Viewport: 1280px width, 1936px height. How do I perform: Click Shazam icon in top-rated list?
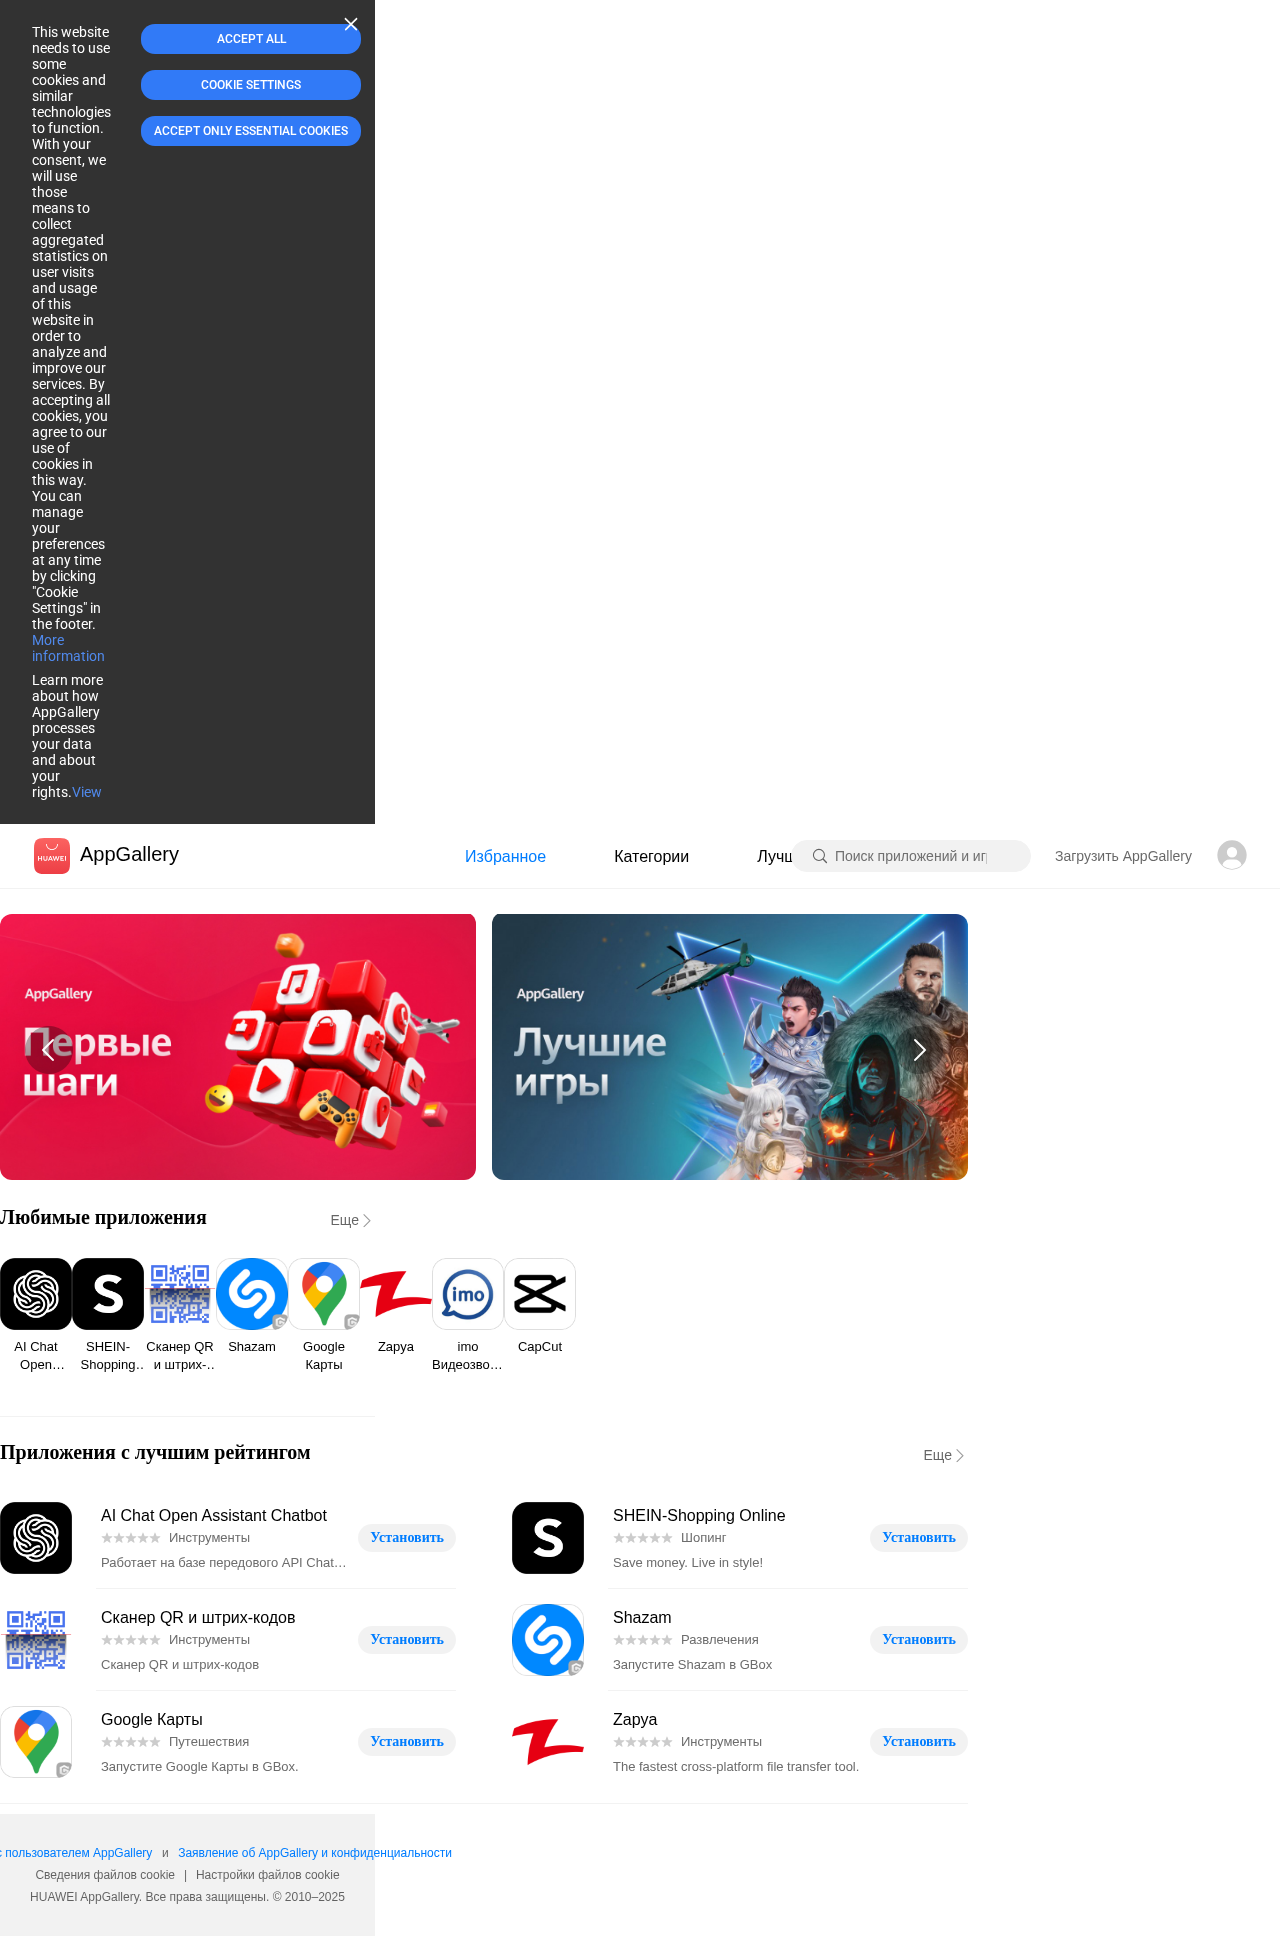pos(548,1640)
